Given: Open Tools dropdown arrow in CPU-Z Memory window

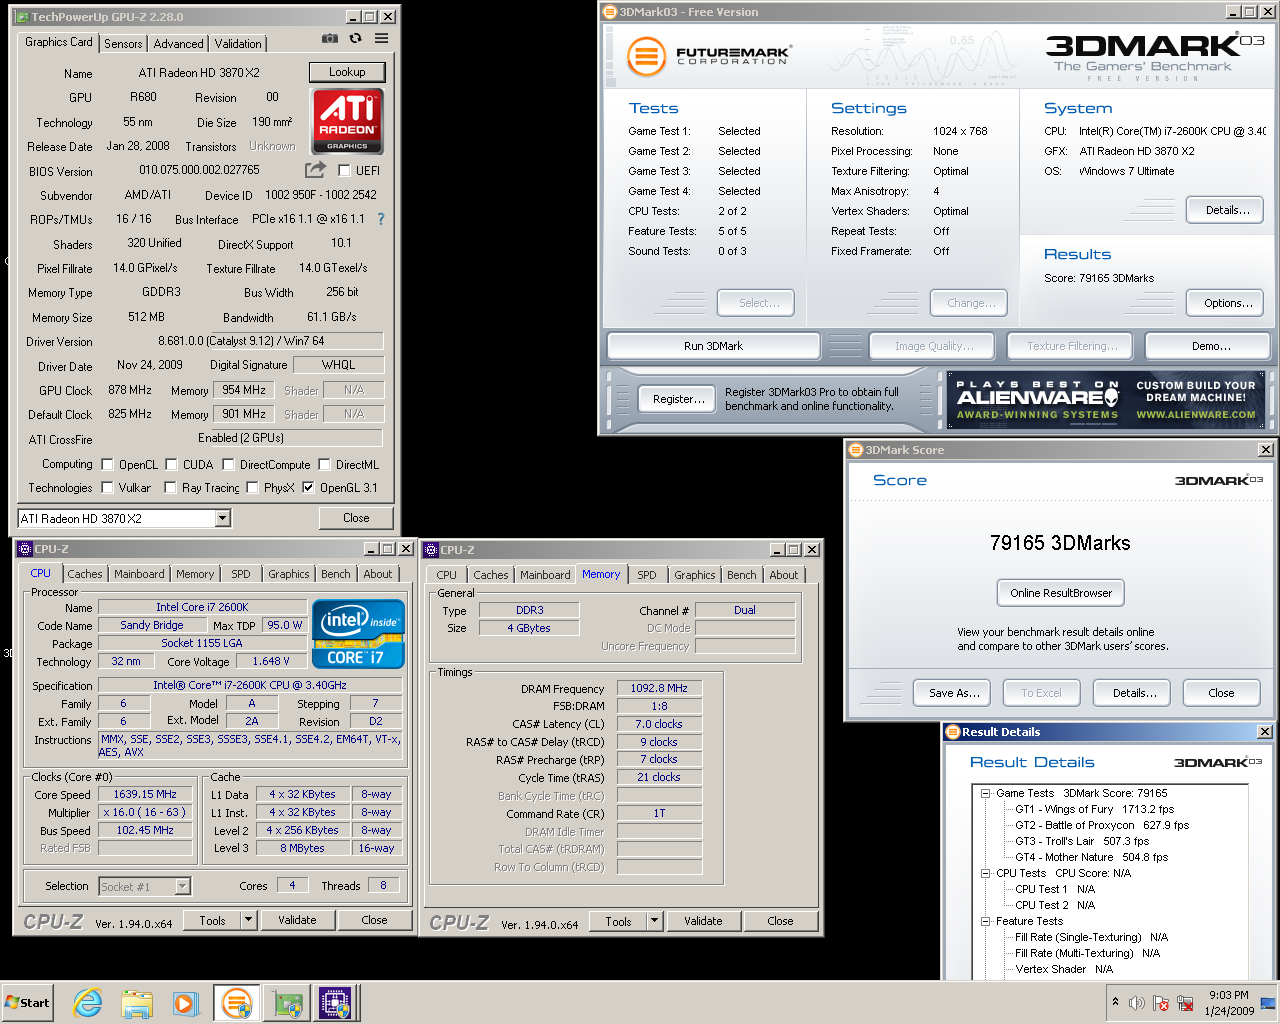Looking at the screenshot, I should [655, 921].
